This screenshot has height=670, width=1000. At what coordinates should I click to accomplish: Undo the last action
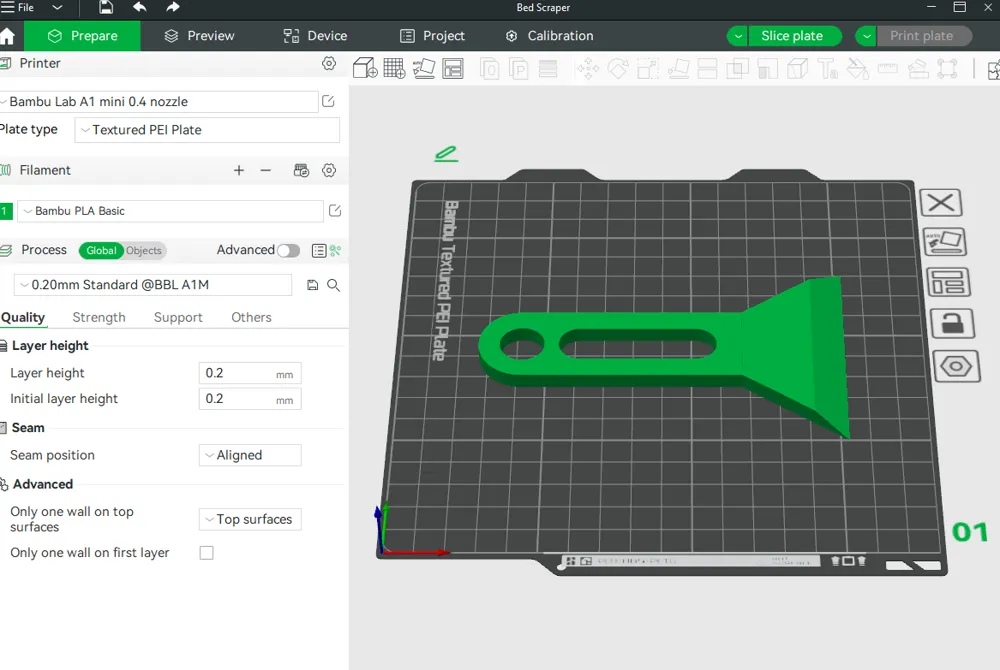140,8
